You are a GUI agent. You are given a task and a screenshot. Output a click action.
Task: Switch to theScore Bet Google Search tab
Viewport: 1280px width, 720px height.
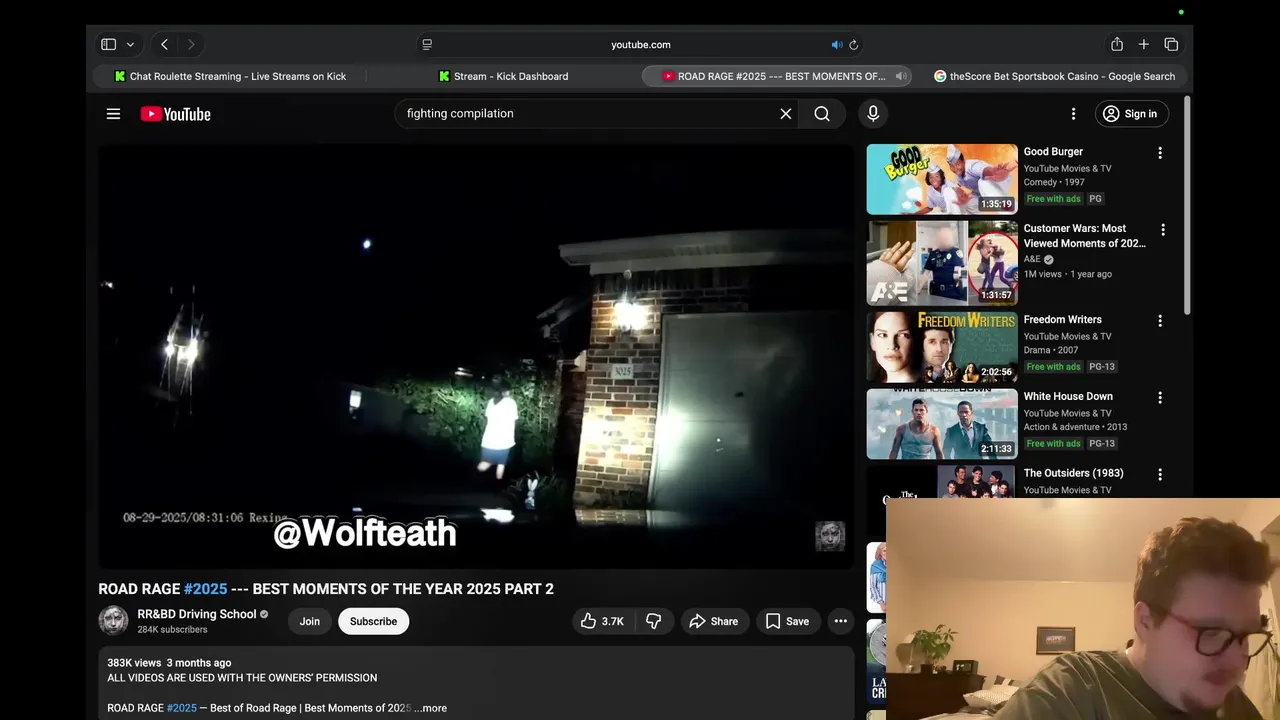click(1054, 76)
